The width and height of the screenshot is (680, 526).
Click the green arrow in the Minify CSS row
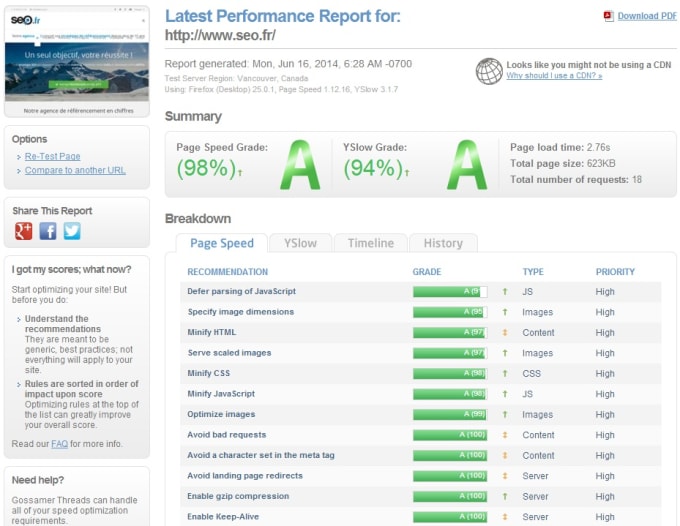point(505,373)
